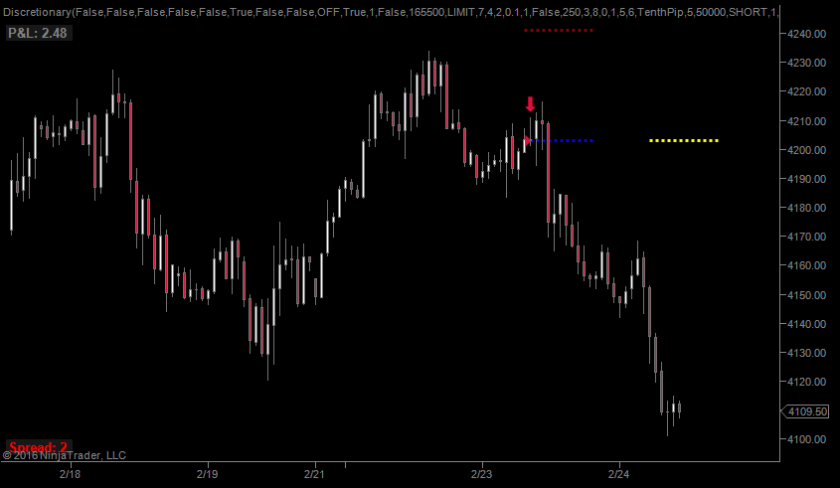Select the red dotted stop-loss line
840x488 pixels.
coord(559,31)
